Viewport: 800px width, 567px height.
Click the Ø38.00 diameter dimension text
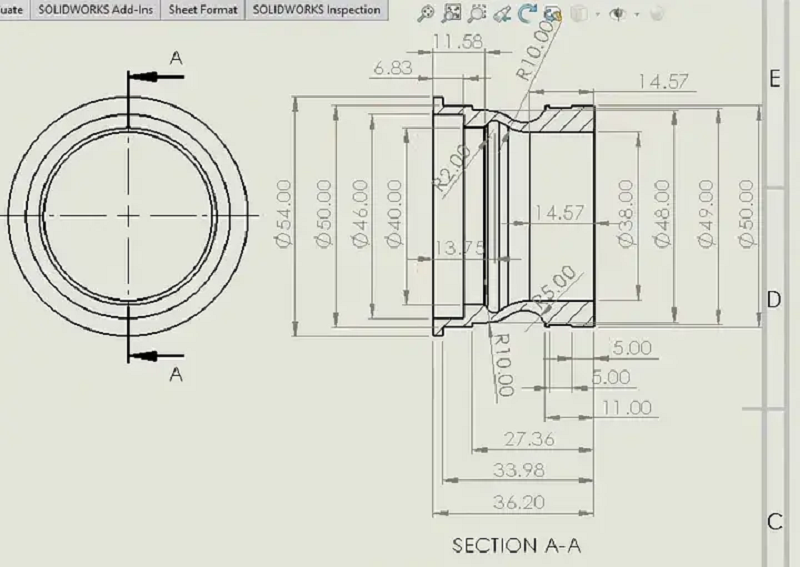point(626,212)
